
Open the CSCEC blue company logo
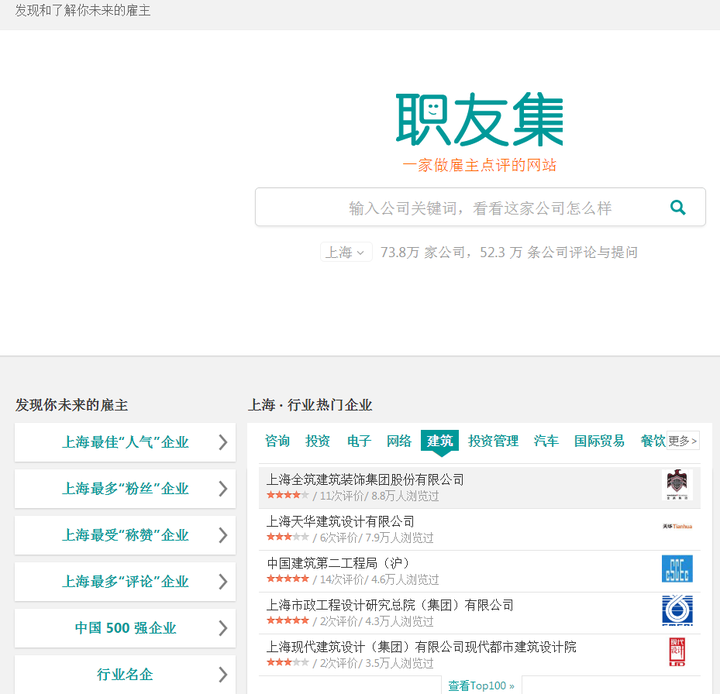click(677, 569)
